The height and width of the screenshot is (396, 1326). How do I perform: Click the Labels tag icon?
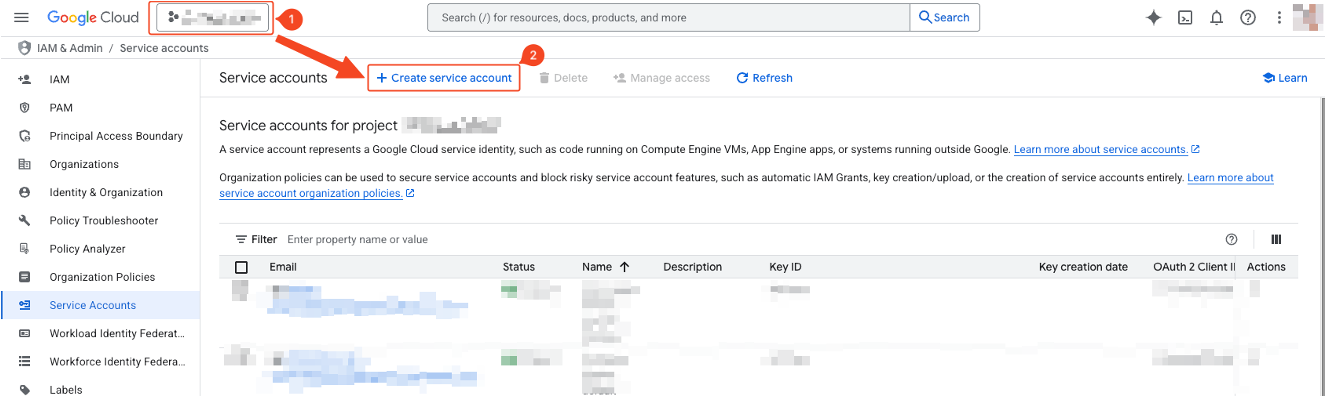click(24, 389)
